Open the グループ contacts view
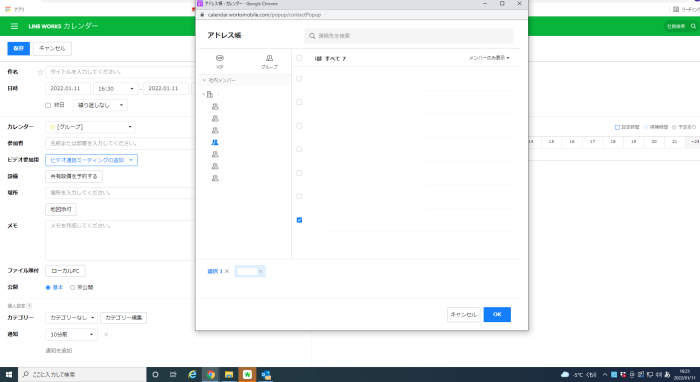The image size is (700, 382). click(x=269, y=62)
